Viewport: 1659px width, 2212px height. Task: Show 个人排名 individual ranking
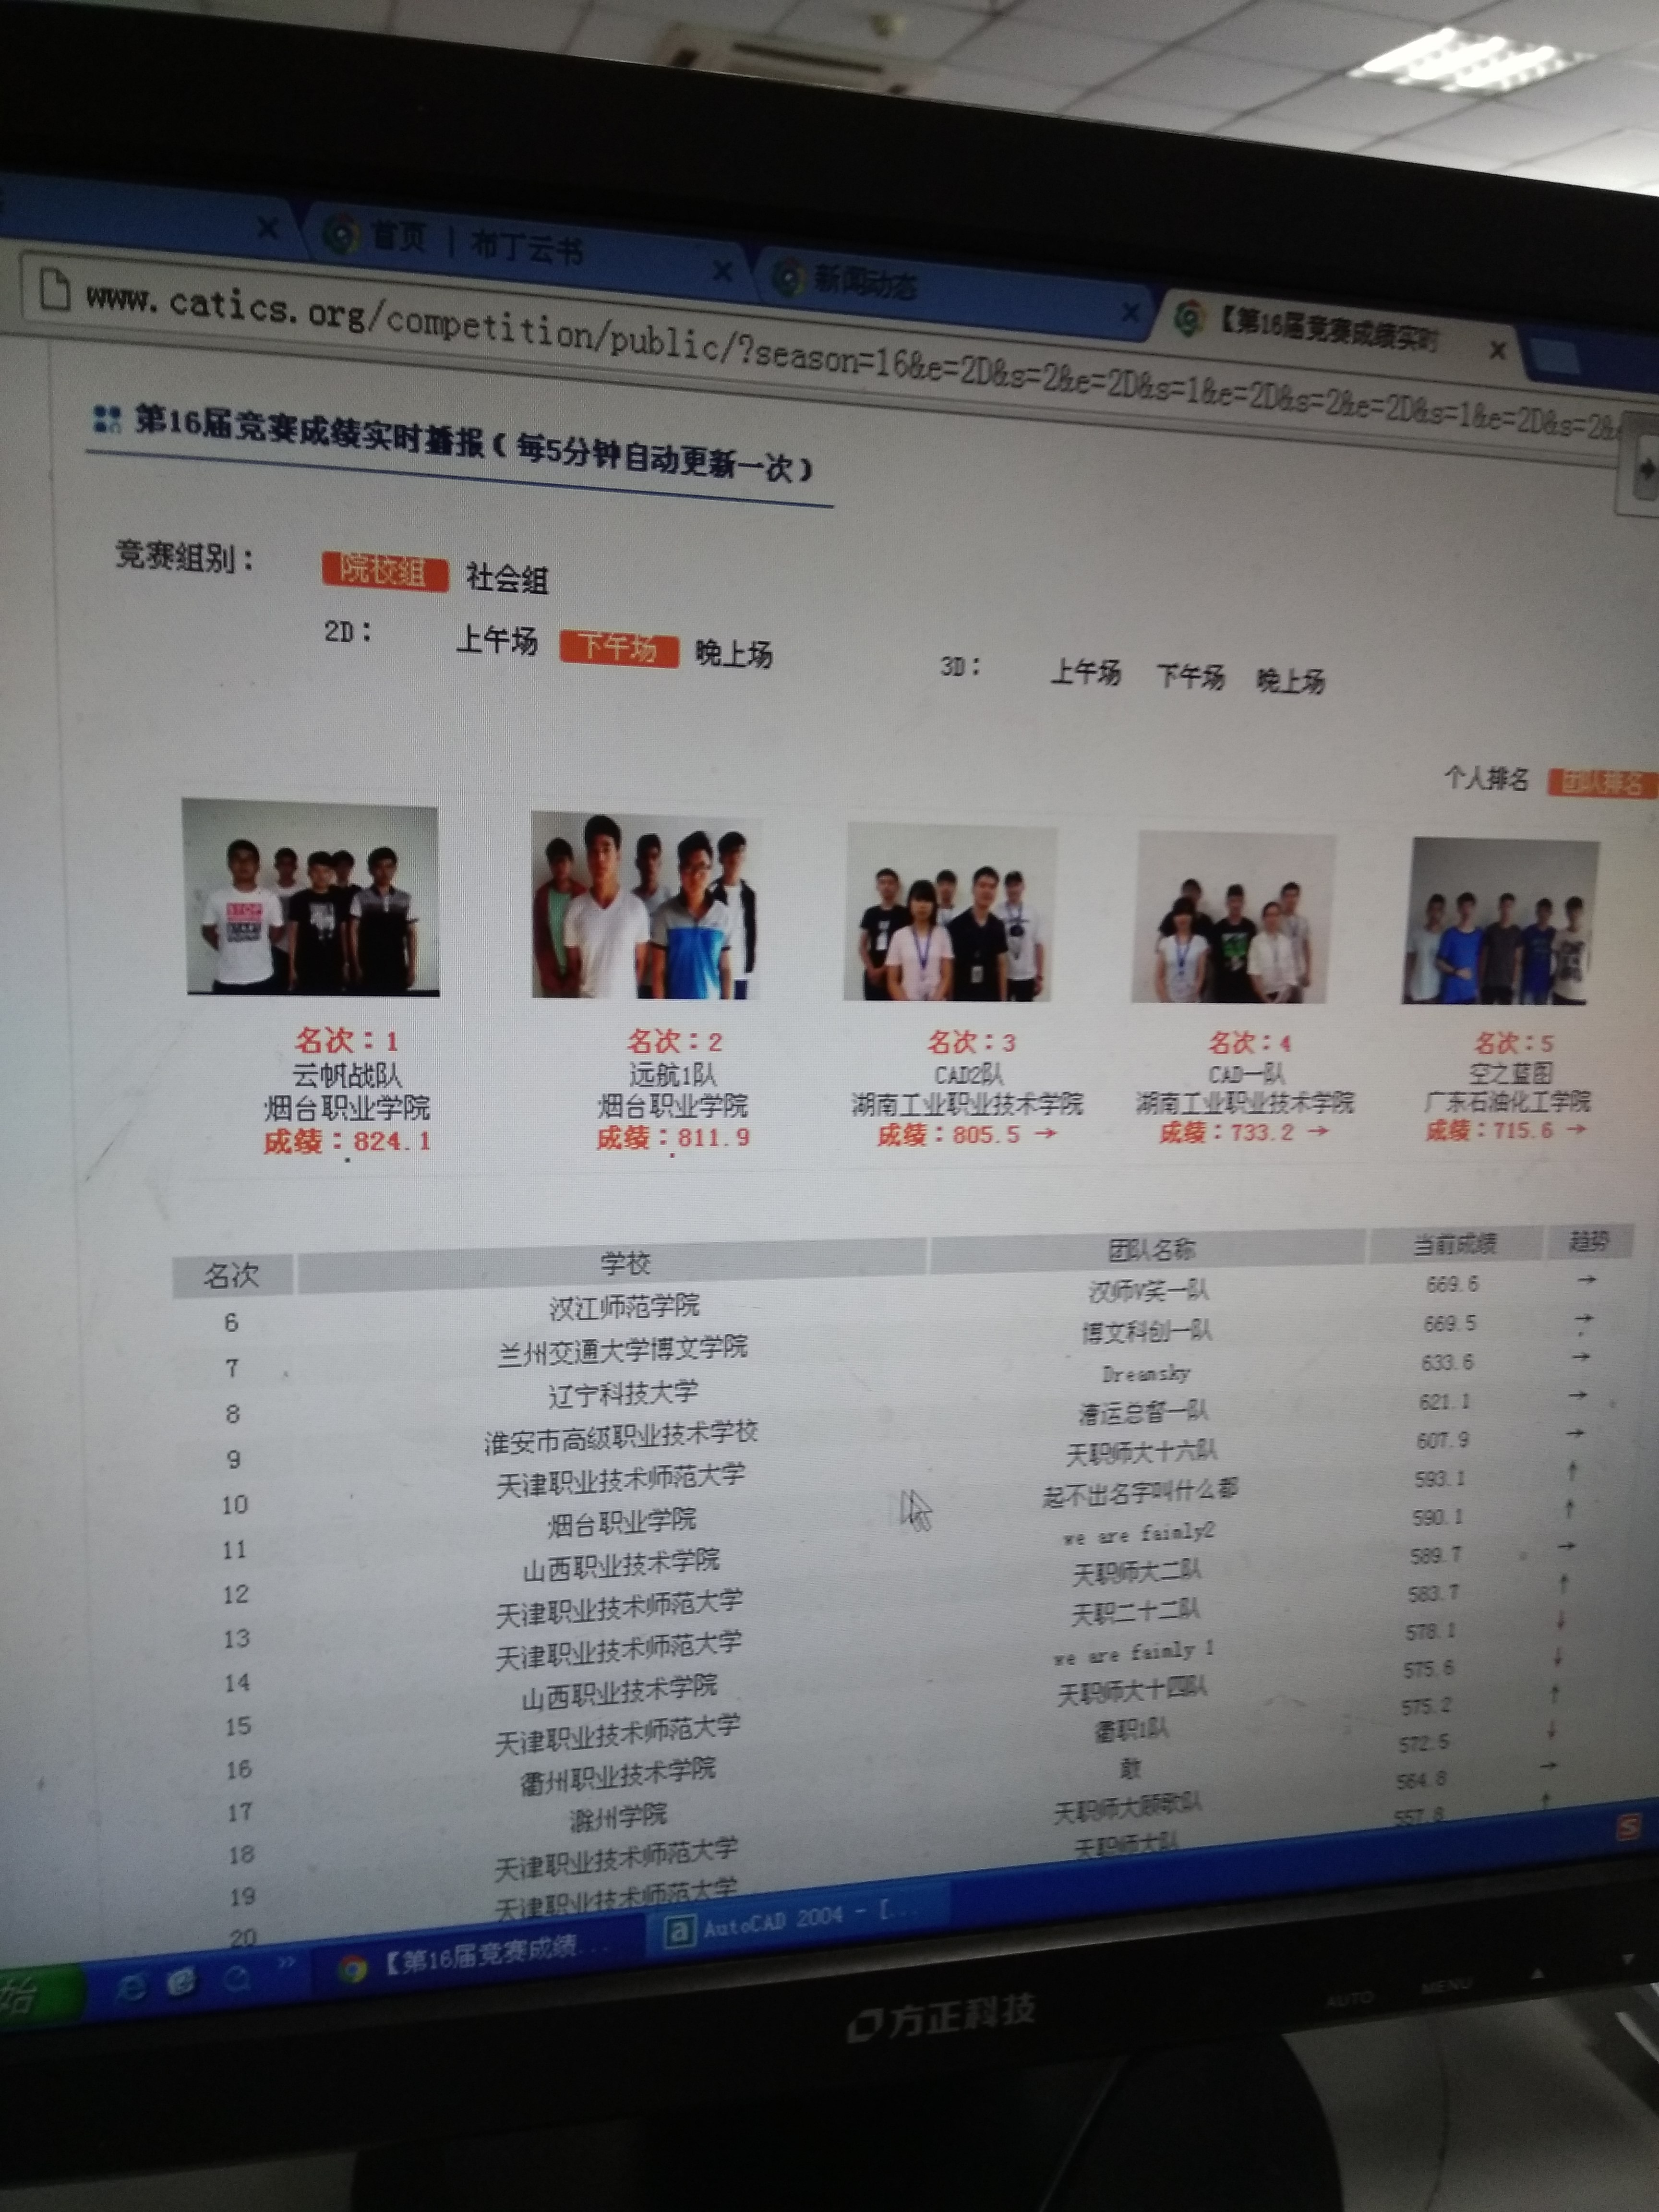pyautogui.click(x=1486, y=778)
